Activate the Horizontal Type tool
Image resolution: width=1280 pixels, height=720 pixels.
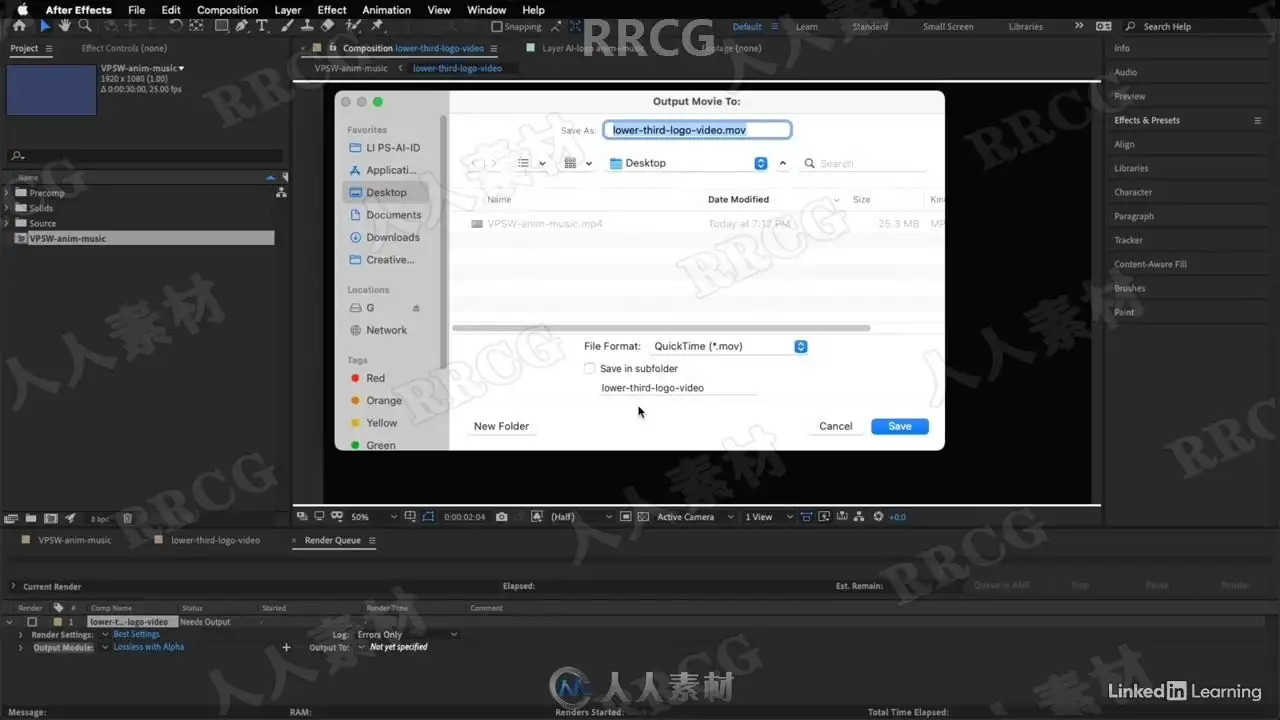click(262, 26)
